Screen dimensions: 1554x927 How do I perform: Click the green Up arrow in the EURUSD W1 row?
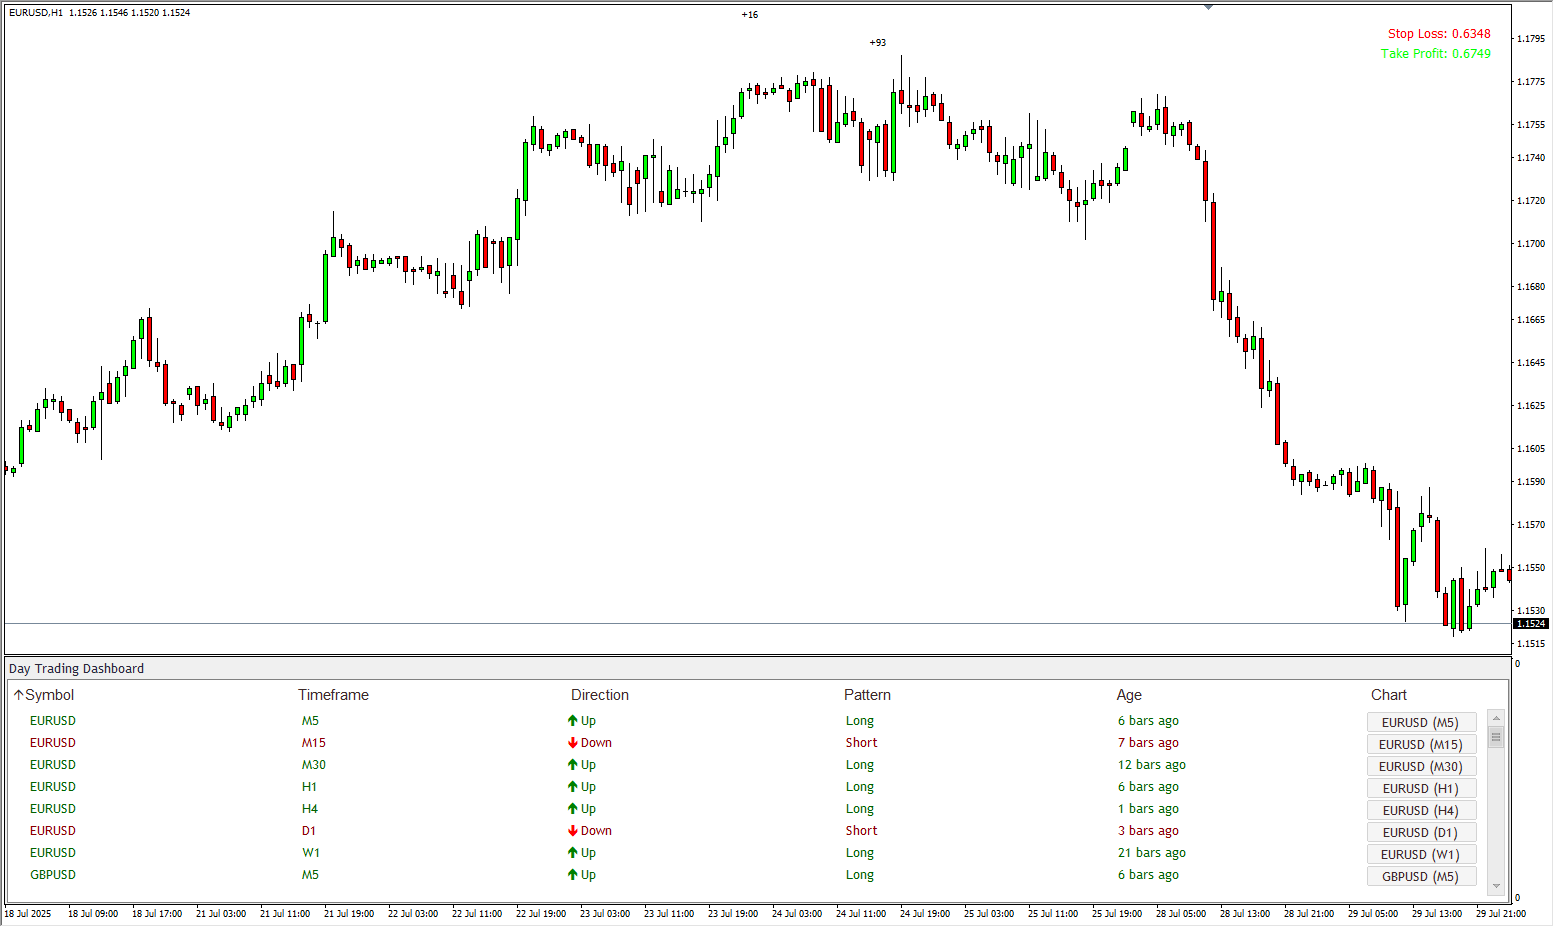tap(573, 853)
